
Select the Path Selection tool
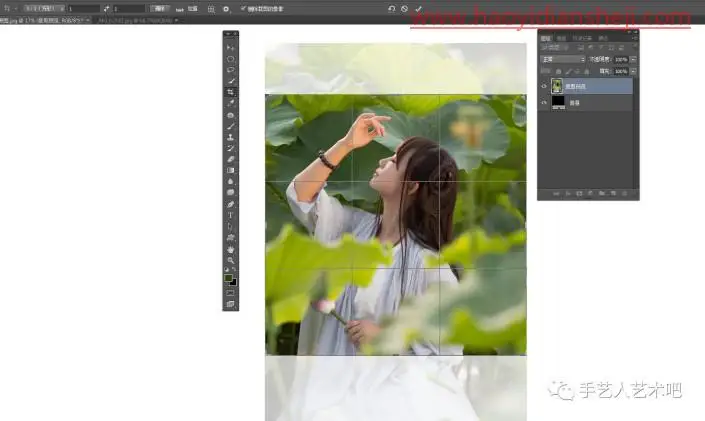point(231,226)
